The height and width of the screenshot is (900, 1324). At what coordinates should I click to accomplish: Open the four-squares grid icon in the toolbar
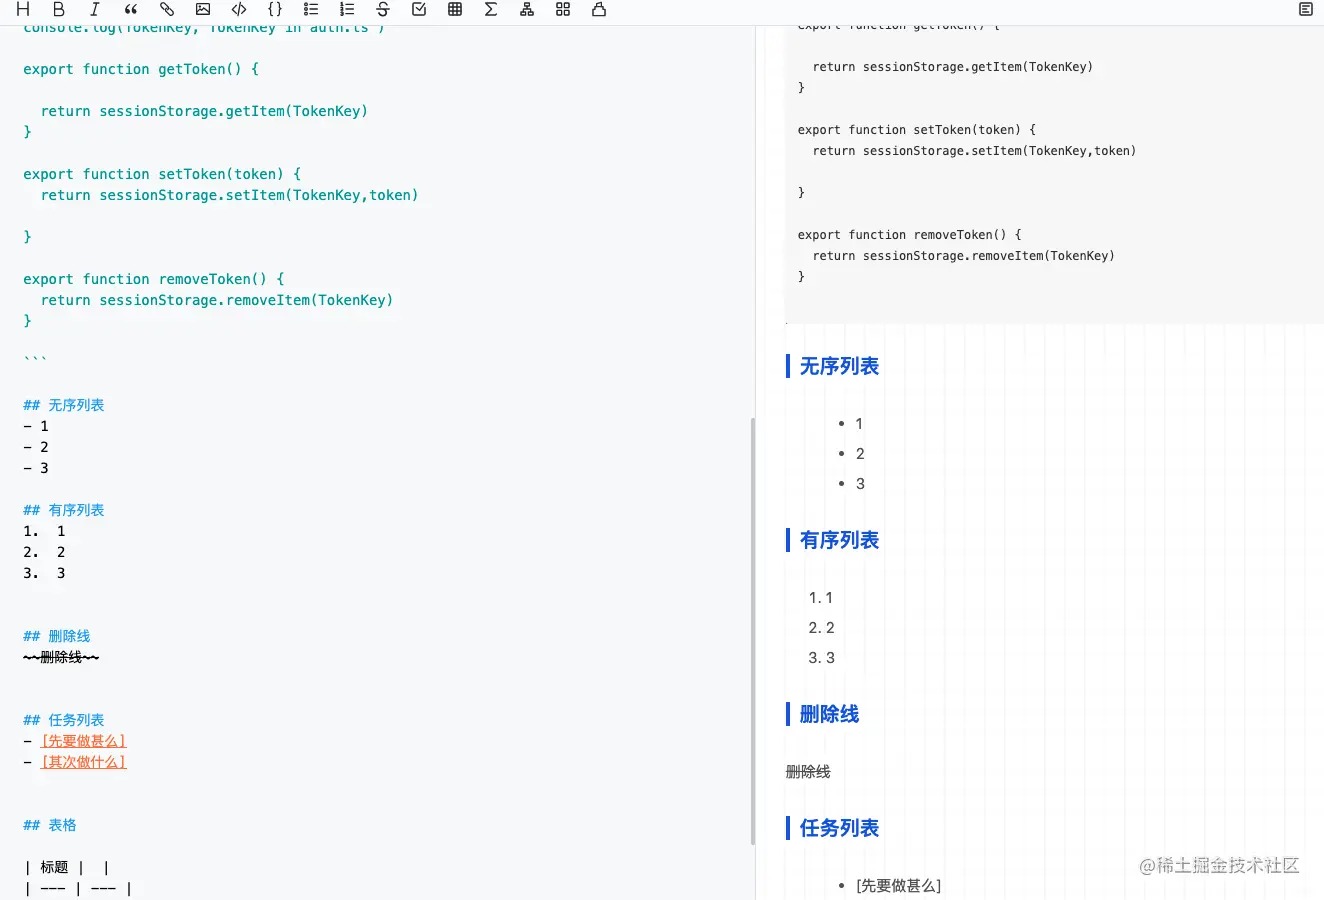(563, 9)
